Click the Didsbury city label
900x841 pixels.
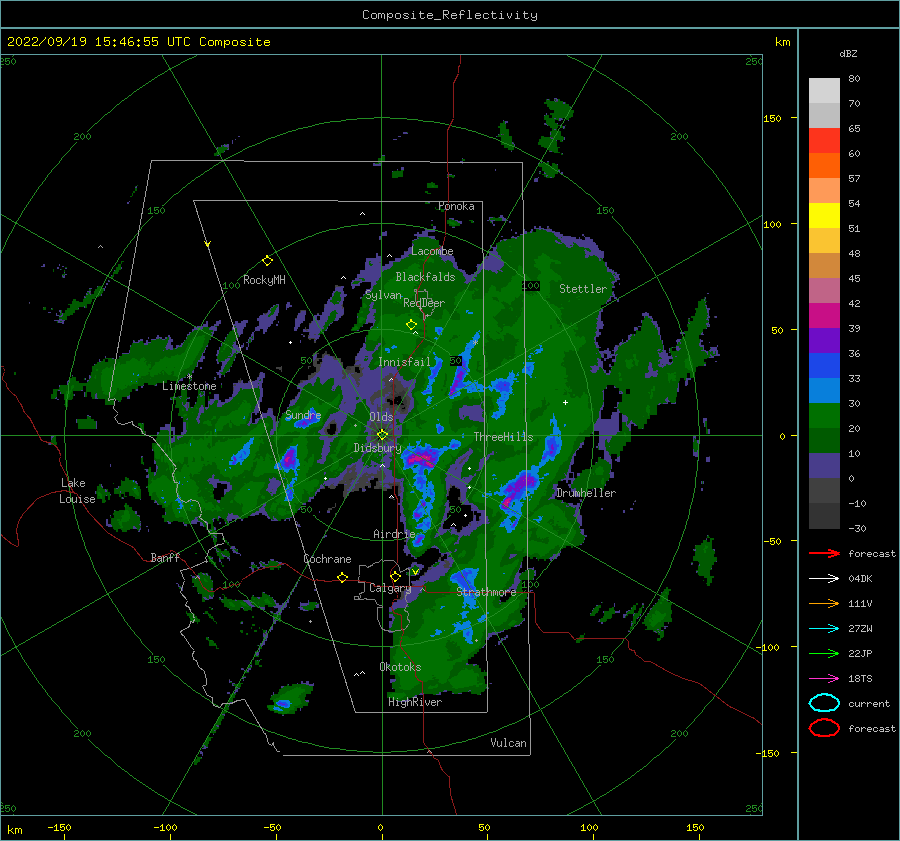tap(378, 448)
